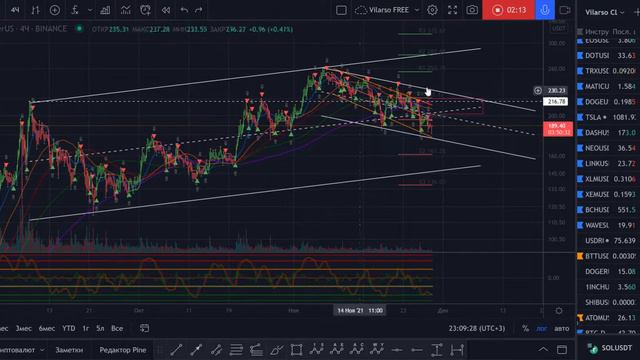Viewport: 640px width, 360px height.
Task: Maximize the bottom panel window icon
Action: [562, 350]
